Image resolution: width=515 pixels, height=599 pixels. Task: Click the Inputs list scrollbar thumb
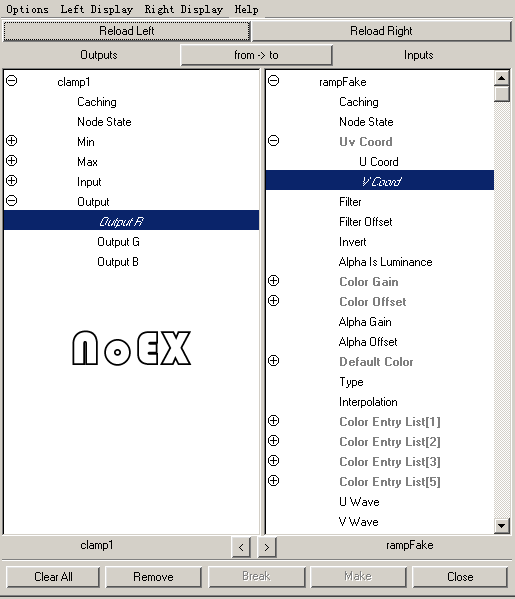pyautogui.click(x=502, y=94)
